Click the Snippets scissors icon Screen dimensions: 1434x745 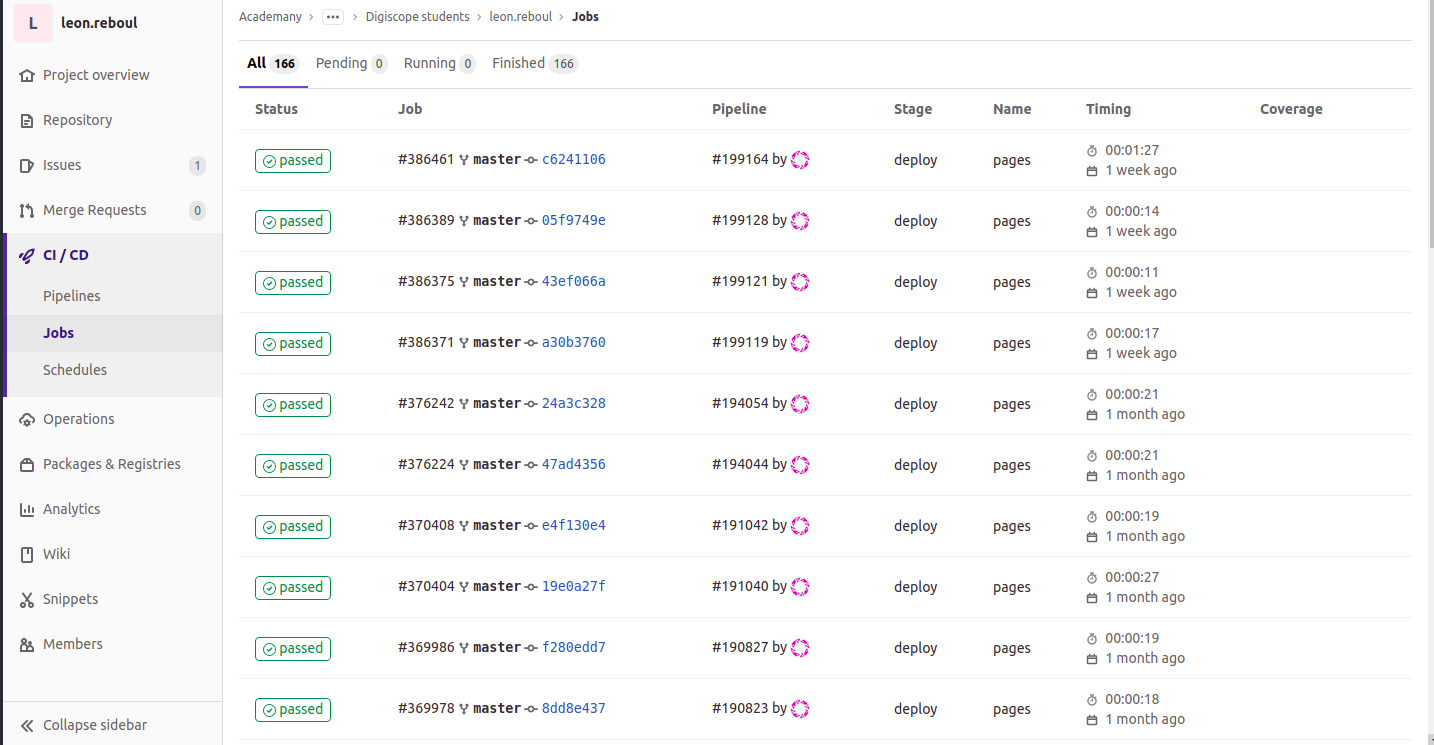(x=27, y=599)
